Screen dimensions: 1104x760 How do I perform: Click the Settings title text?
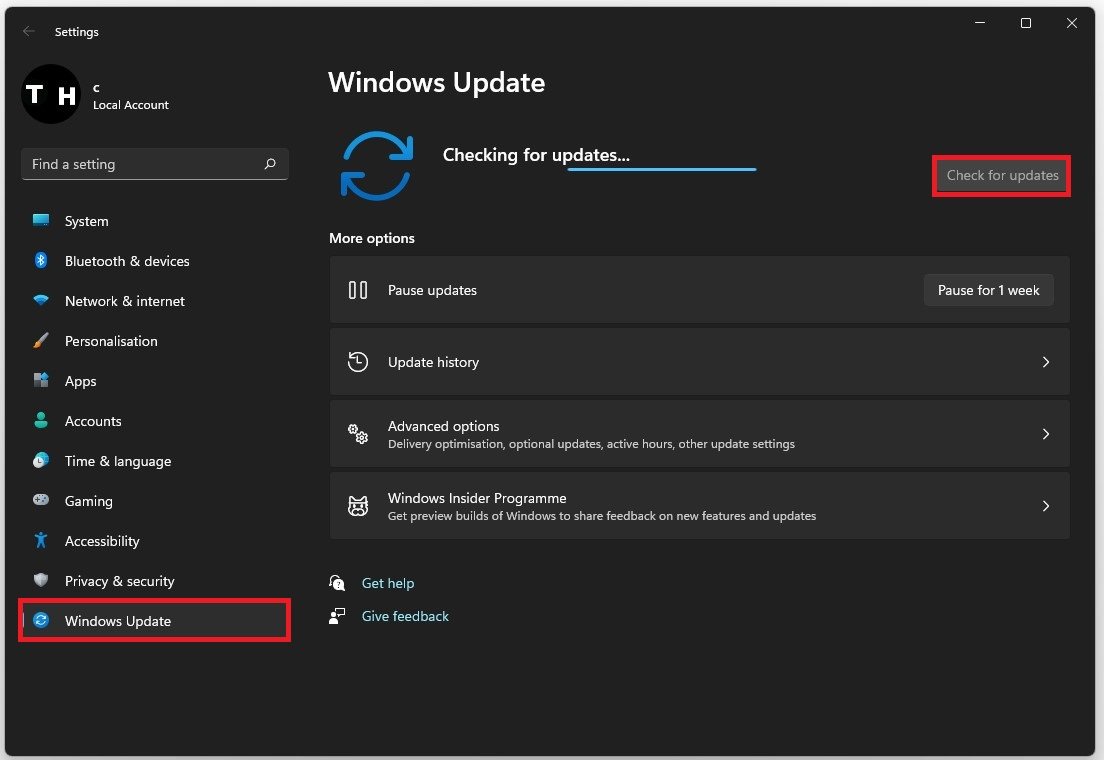[x=77, y=32]
